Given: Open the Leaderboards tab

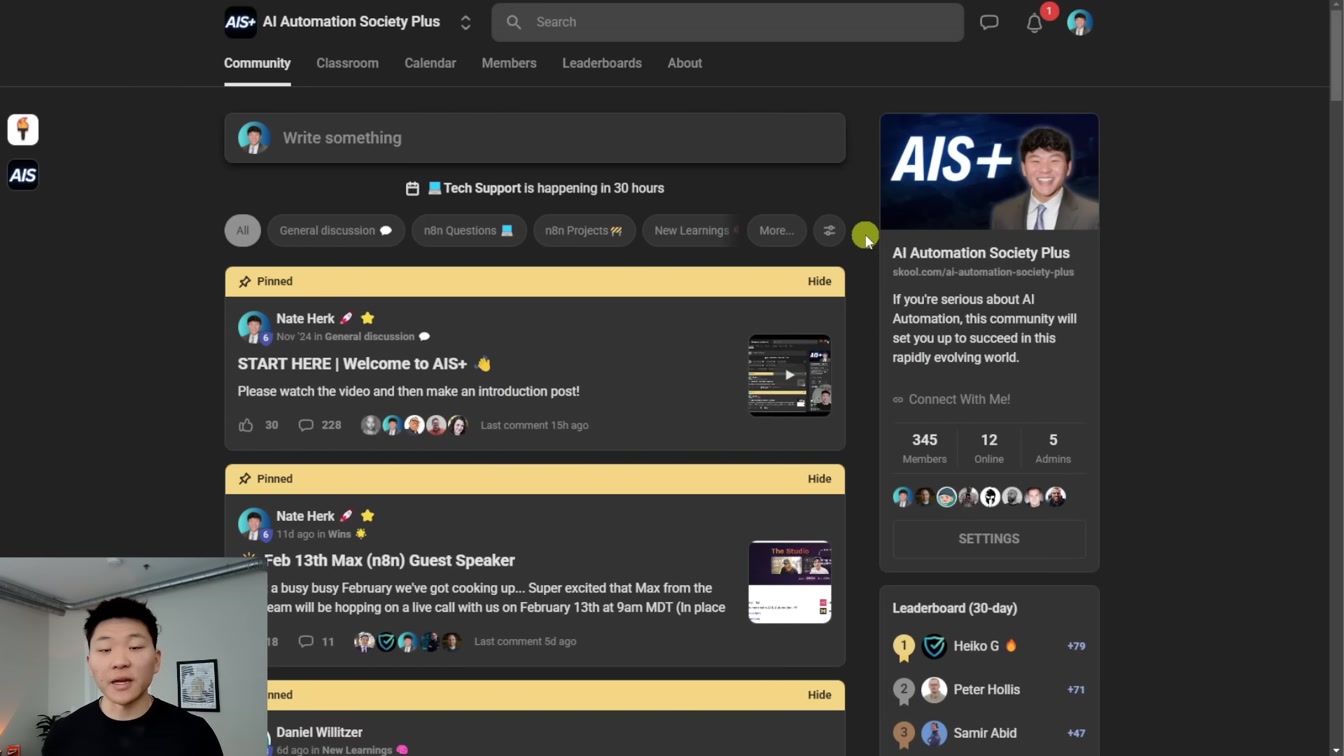Looking at the screenshot, I should (602, 63).
